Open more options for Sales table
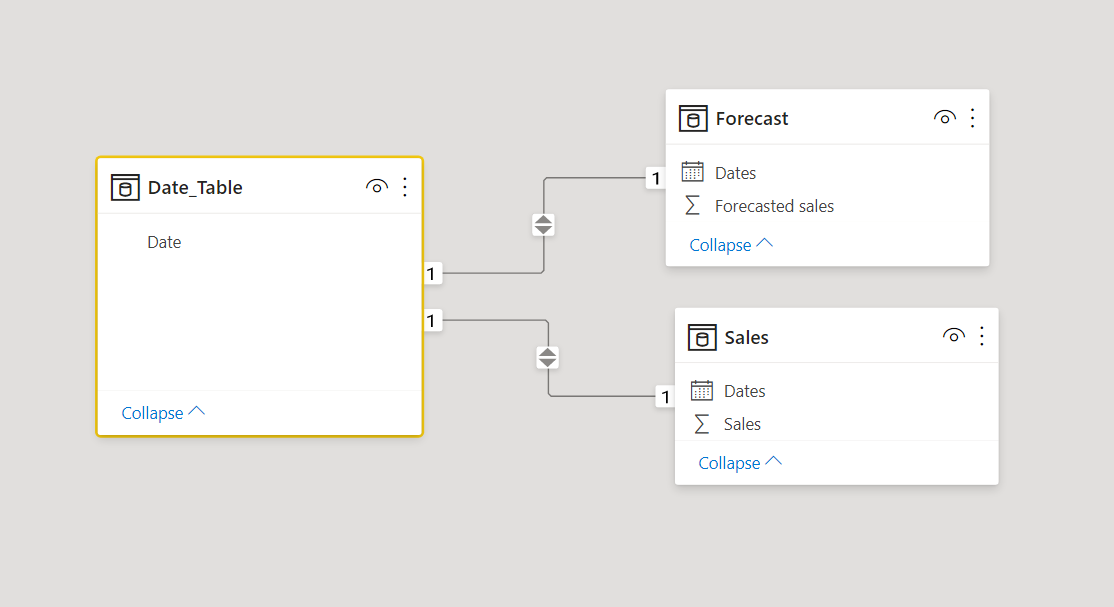 (982, 335)
